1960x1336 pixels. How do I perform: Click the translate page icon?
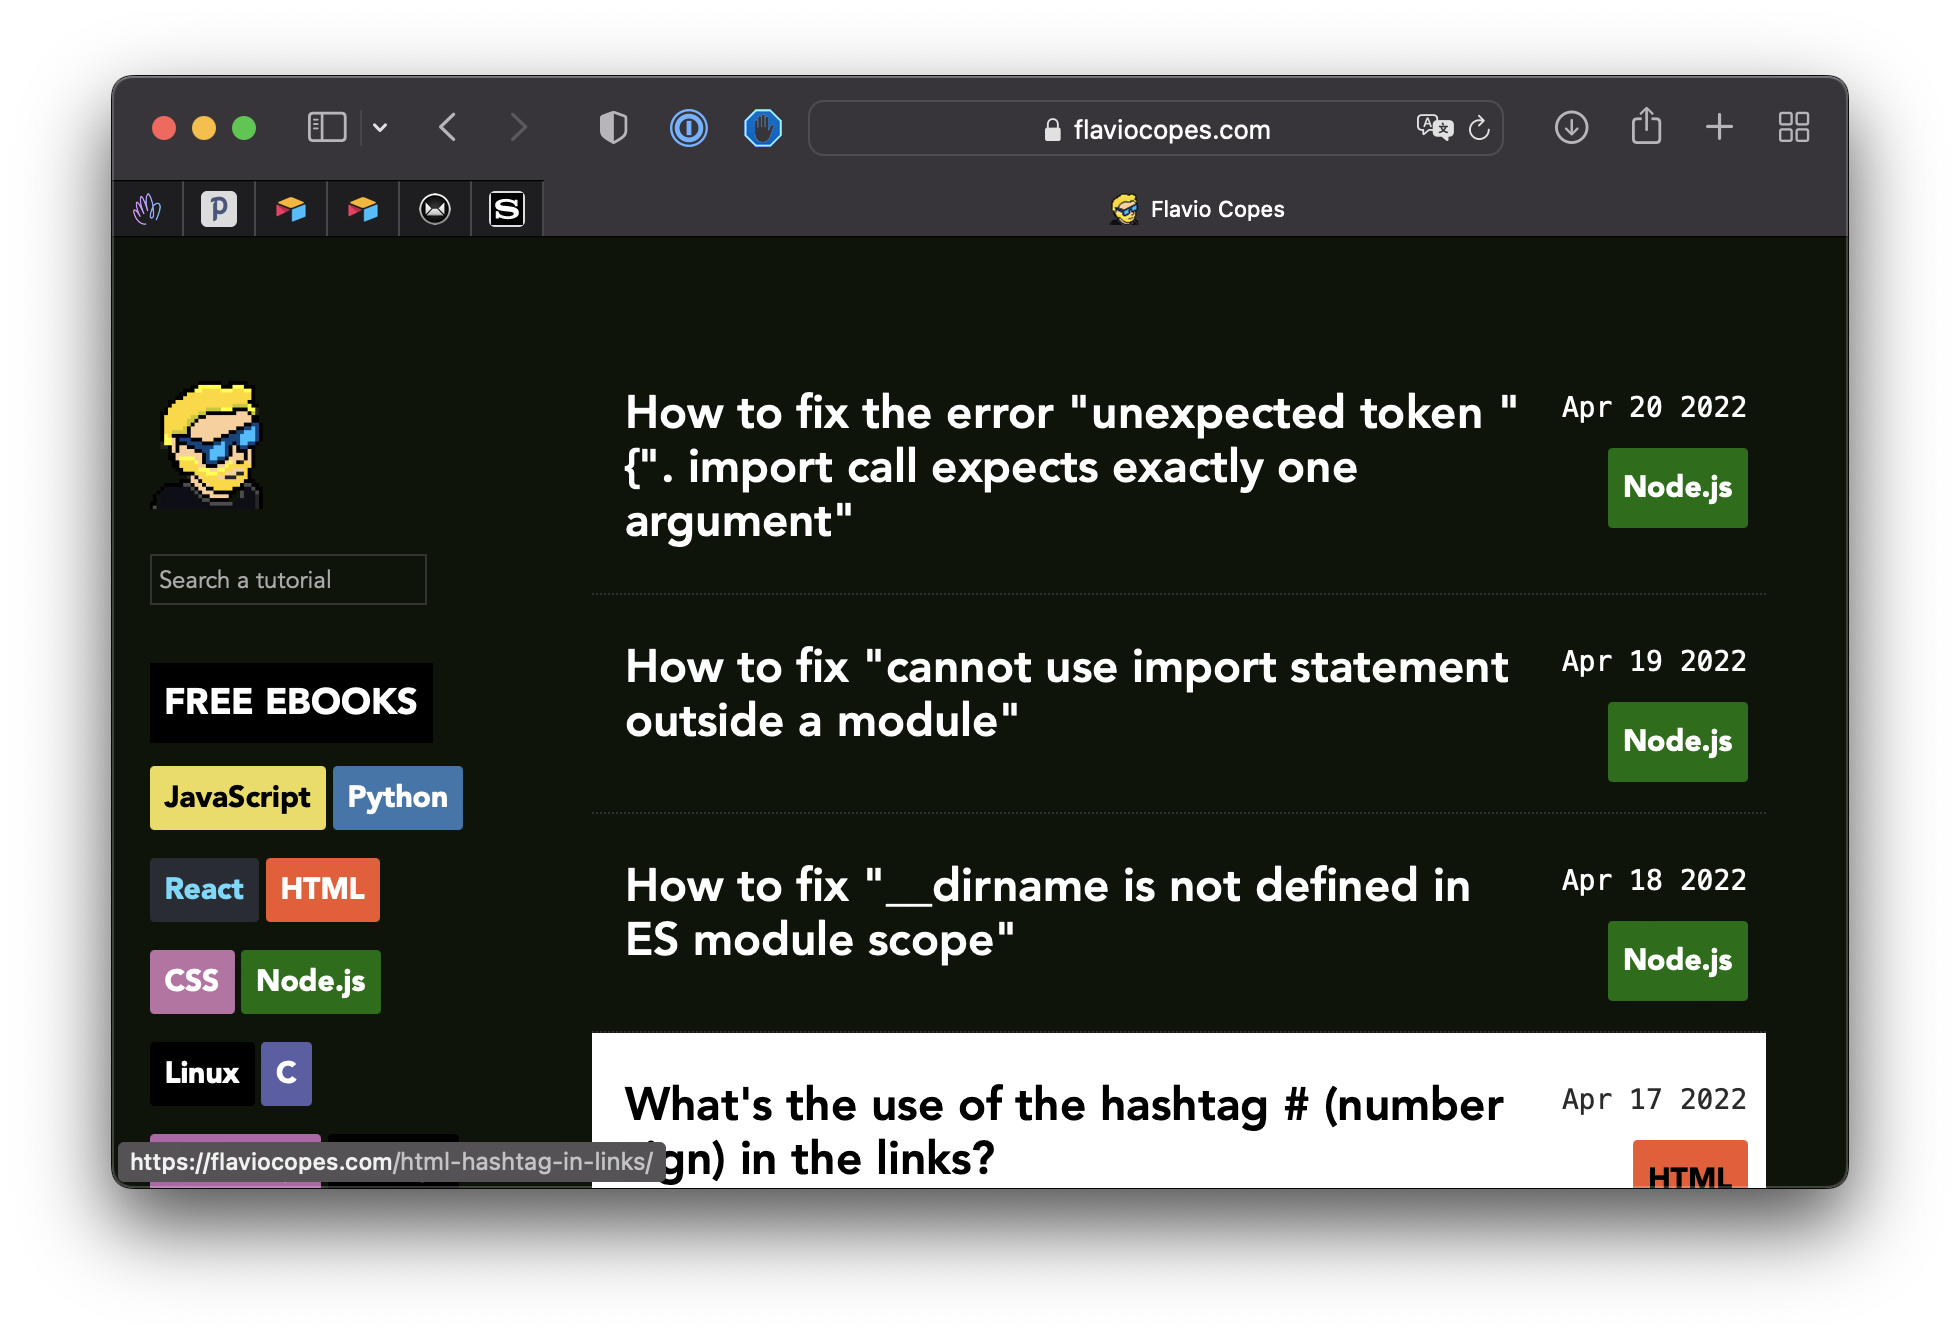[1434, 128]
